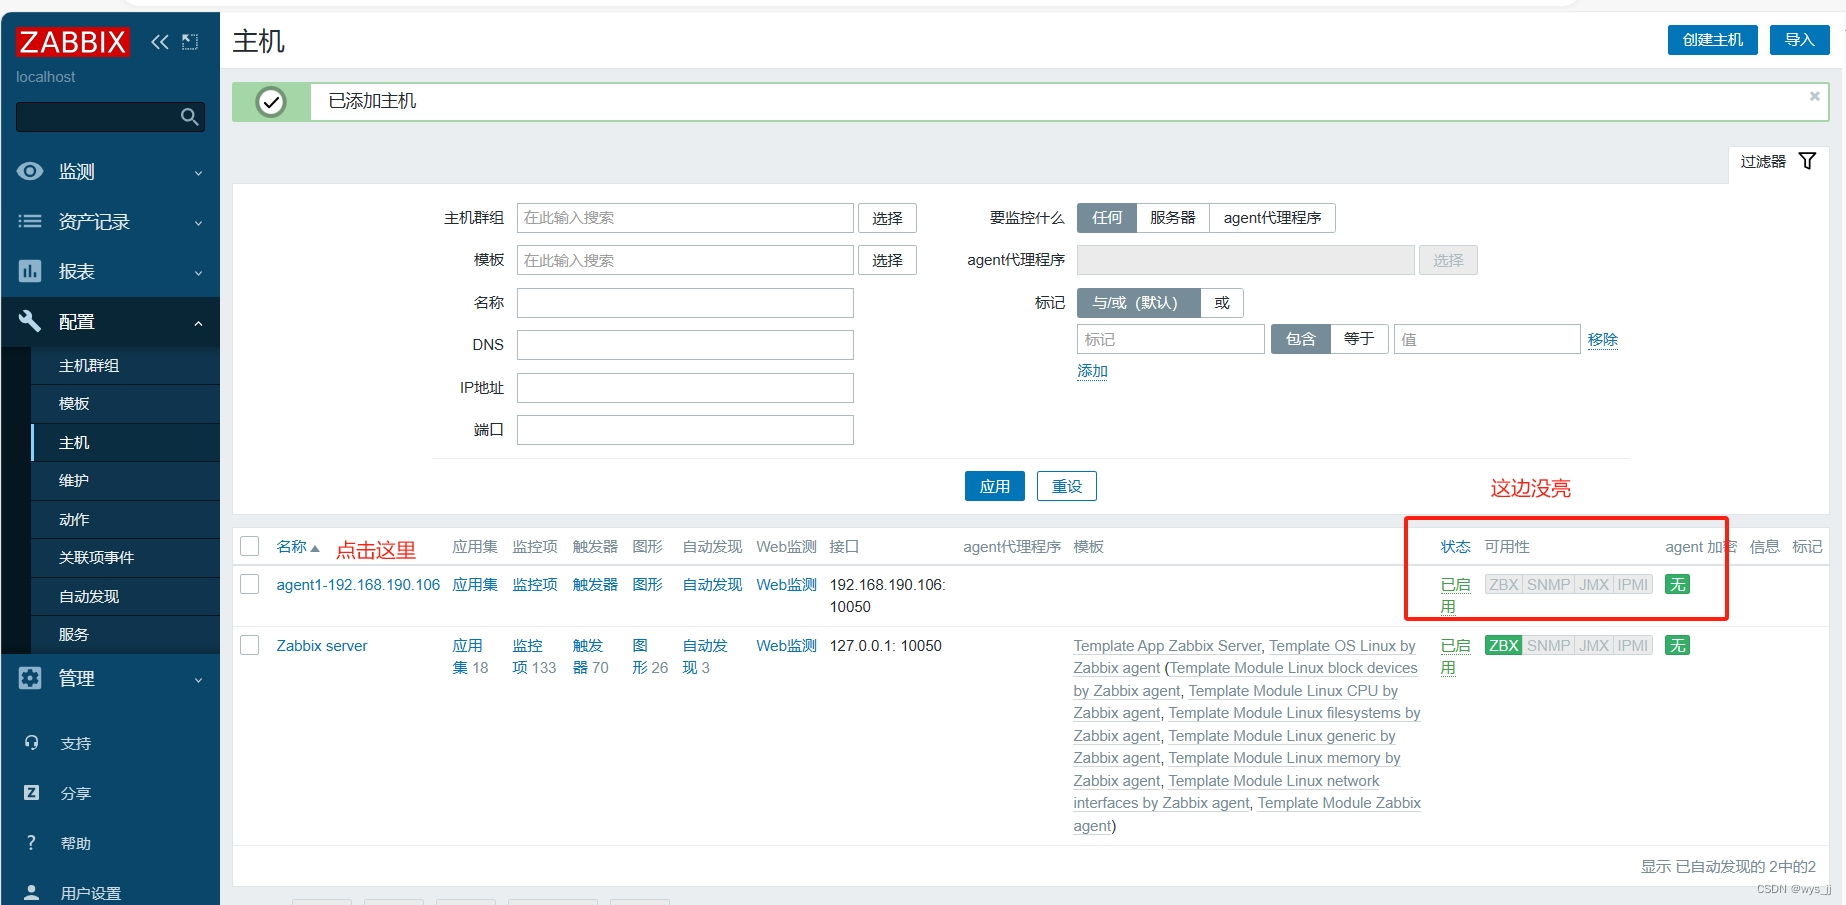Select 与/或 (默认) tag mode

click(1138, 303)
